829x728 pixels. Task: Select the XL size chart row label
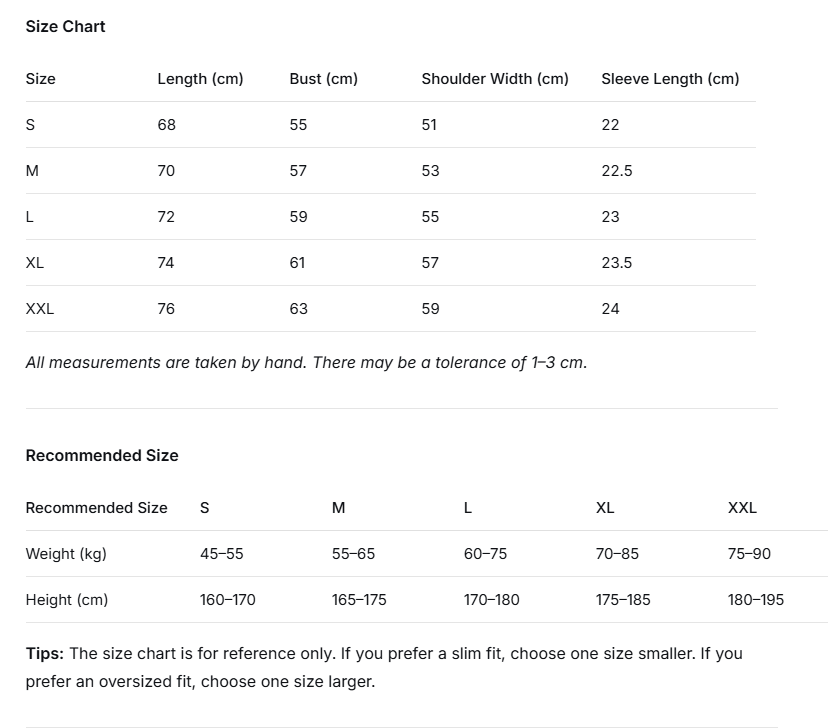coord(34,263)
